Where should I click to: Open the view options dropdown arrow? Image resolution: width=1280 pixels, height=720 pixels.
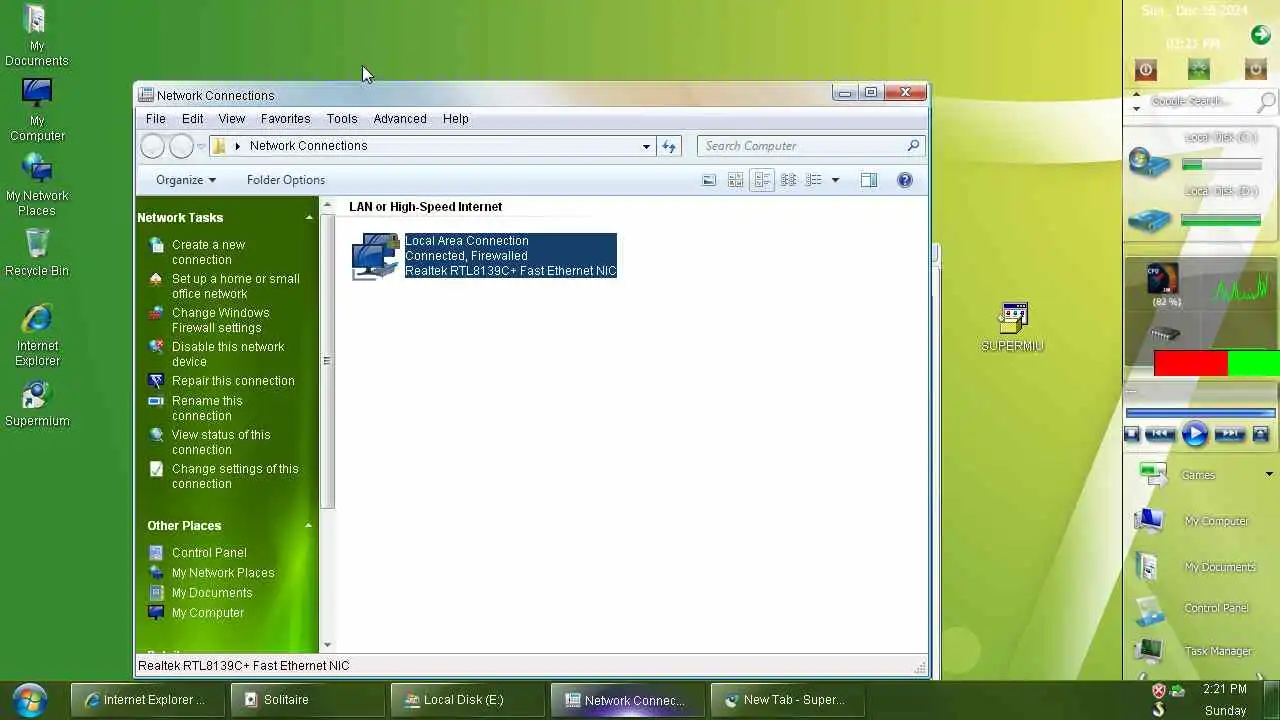pyautogui.click(x=835, y=180)
